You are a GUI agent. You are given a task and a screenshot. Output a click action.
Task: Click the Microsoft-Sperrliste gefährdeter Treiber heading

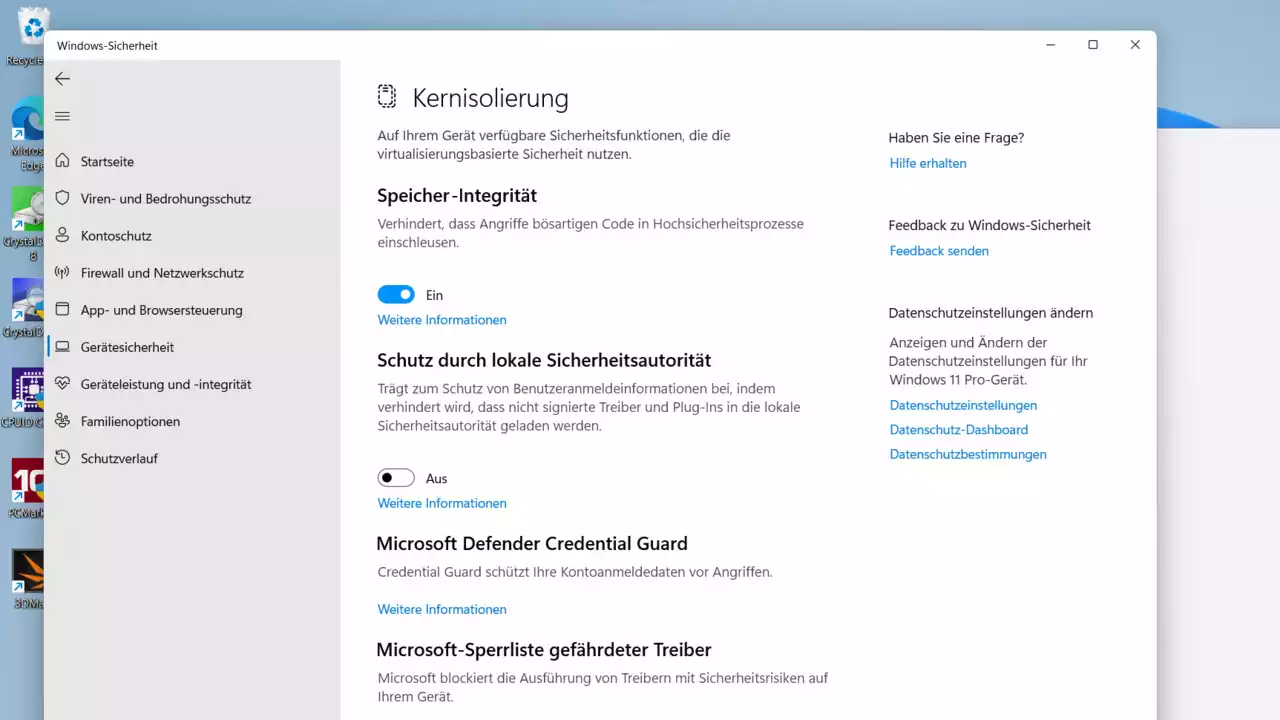(544, 649)
